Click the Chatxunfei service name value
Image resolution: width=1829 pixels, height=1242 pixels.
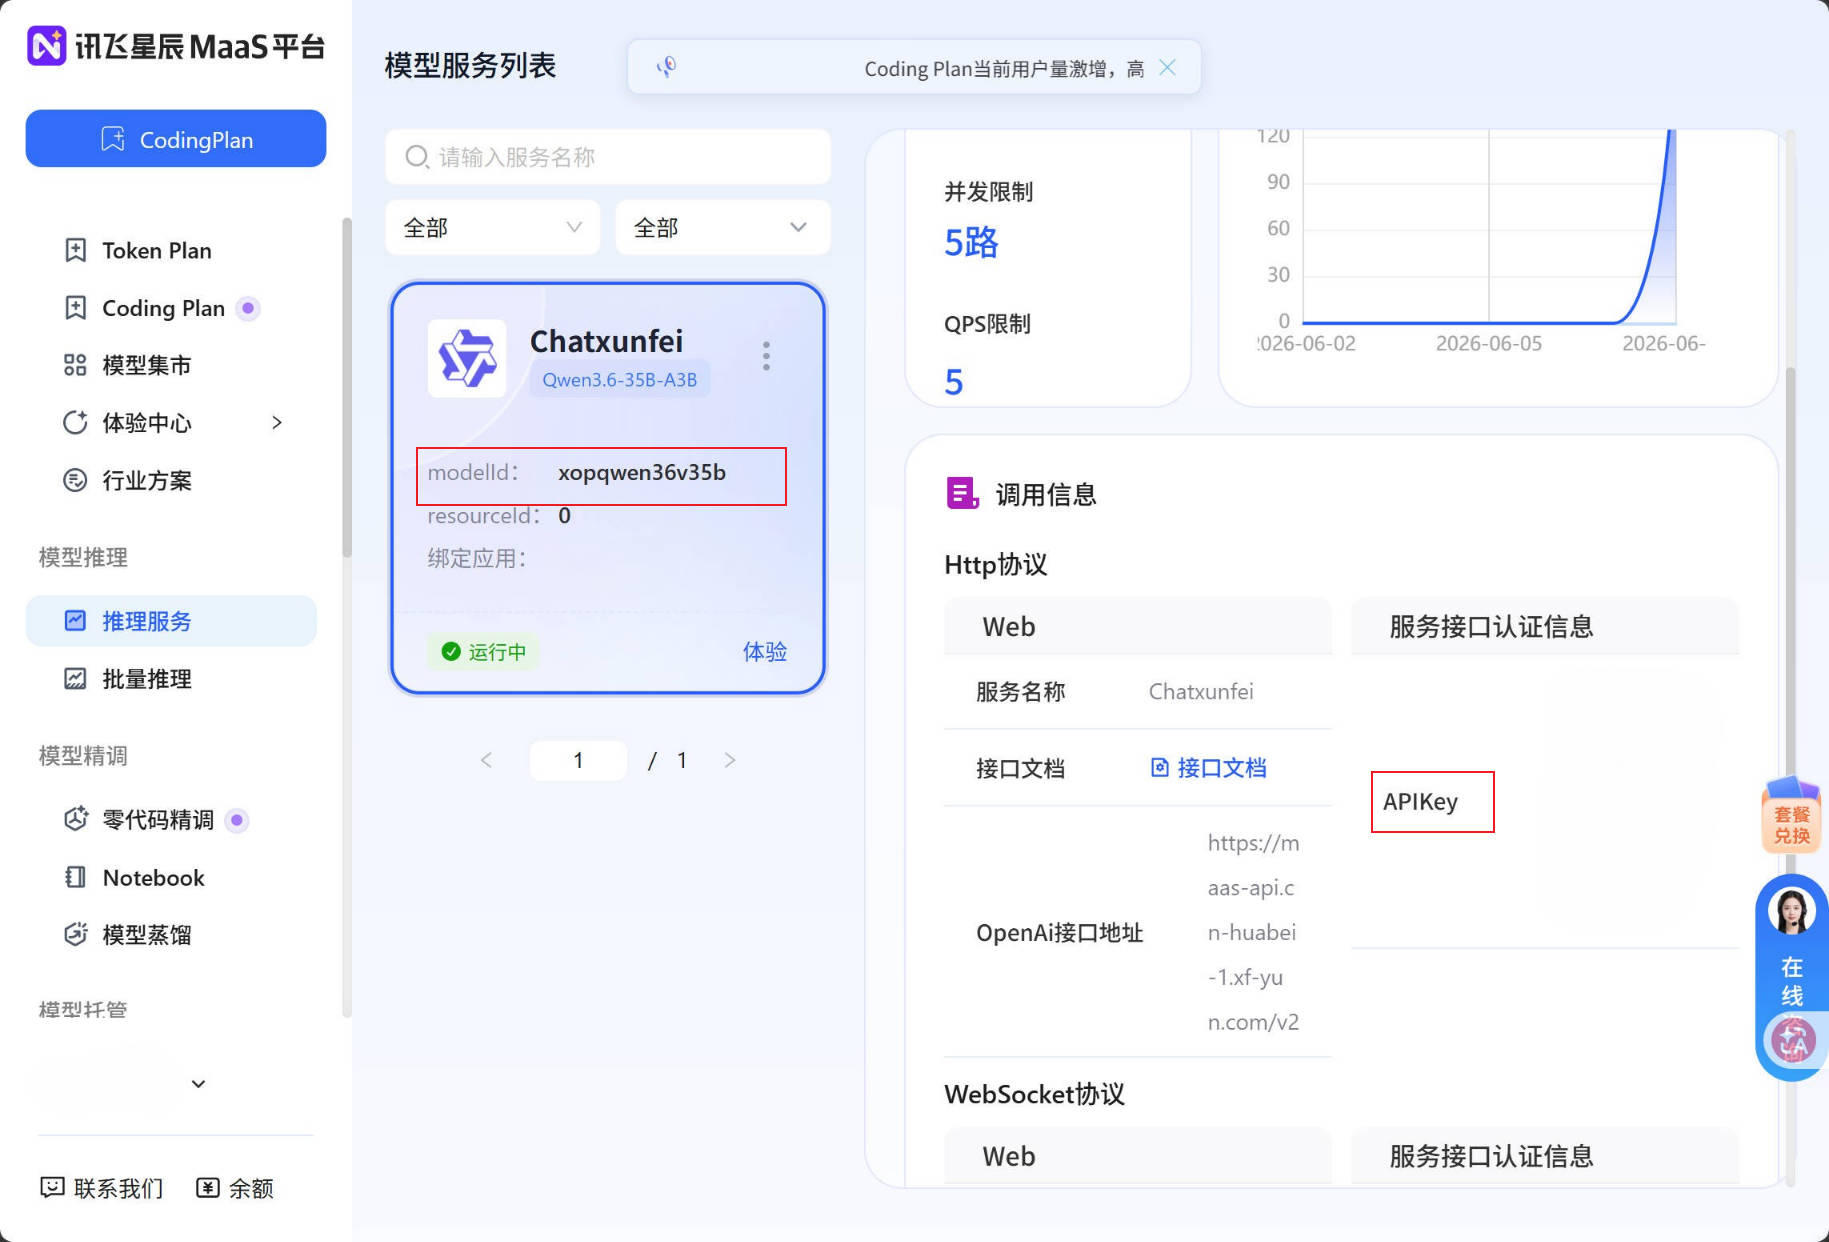click(x=1201, y=692)
